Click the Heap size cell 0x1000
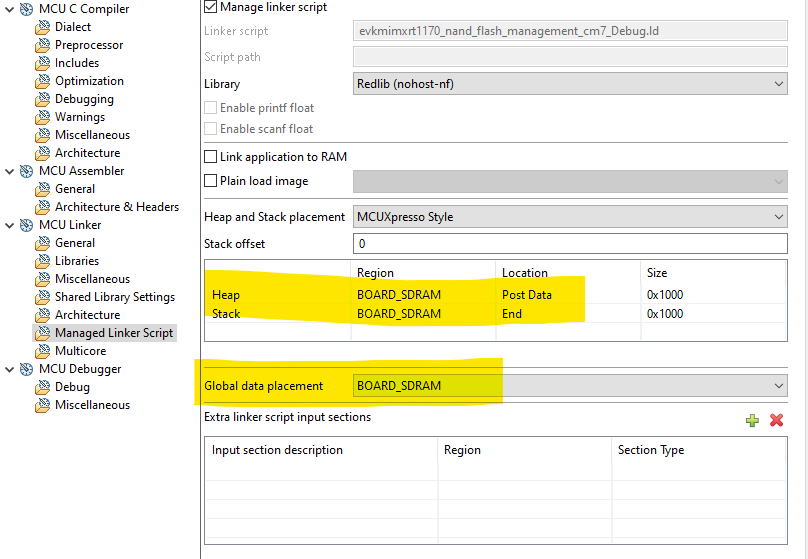The width and height of the screenshot is (808, 559). (665, 295)
